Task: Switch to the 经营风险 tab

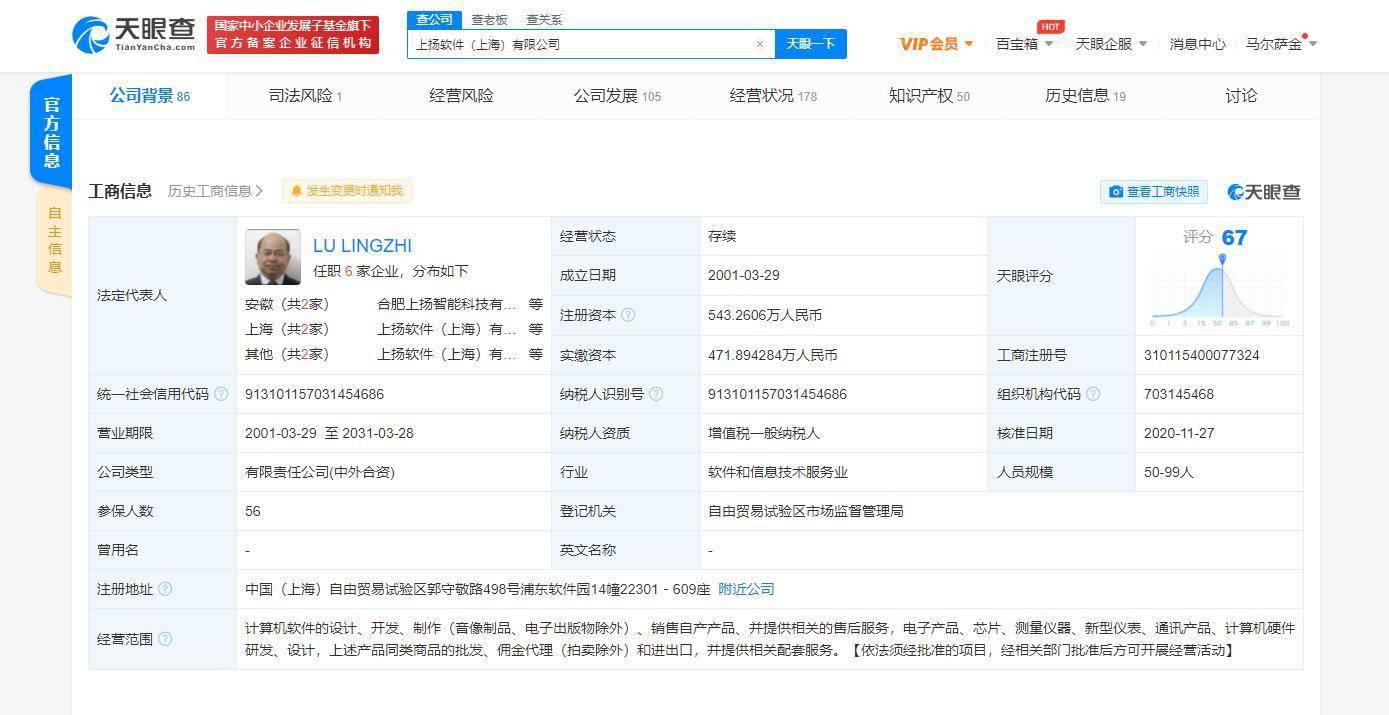Action: pos(461,96)
